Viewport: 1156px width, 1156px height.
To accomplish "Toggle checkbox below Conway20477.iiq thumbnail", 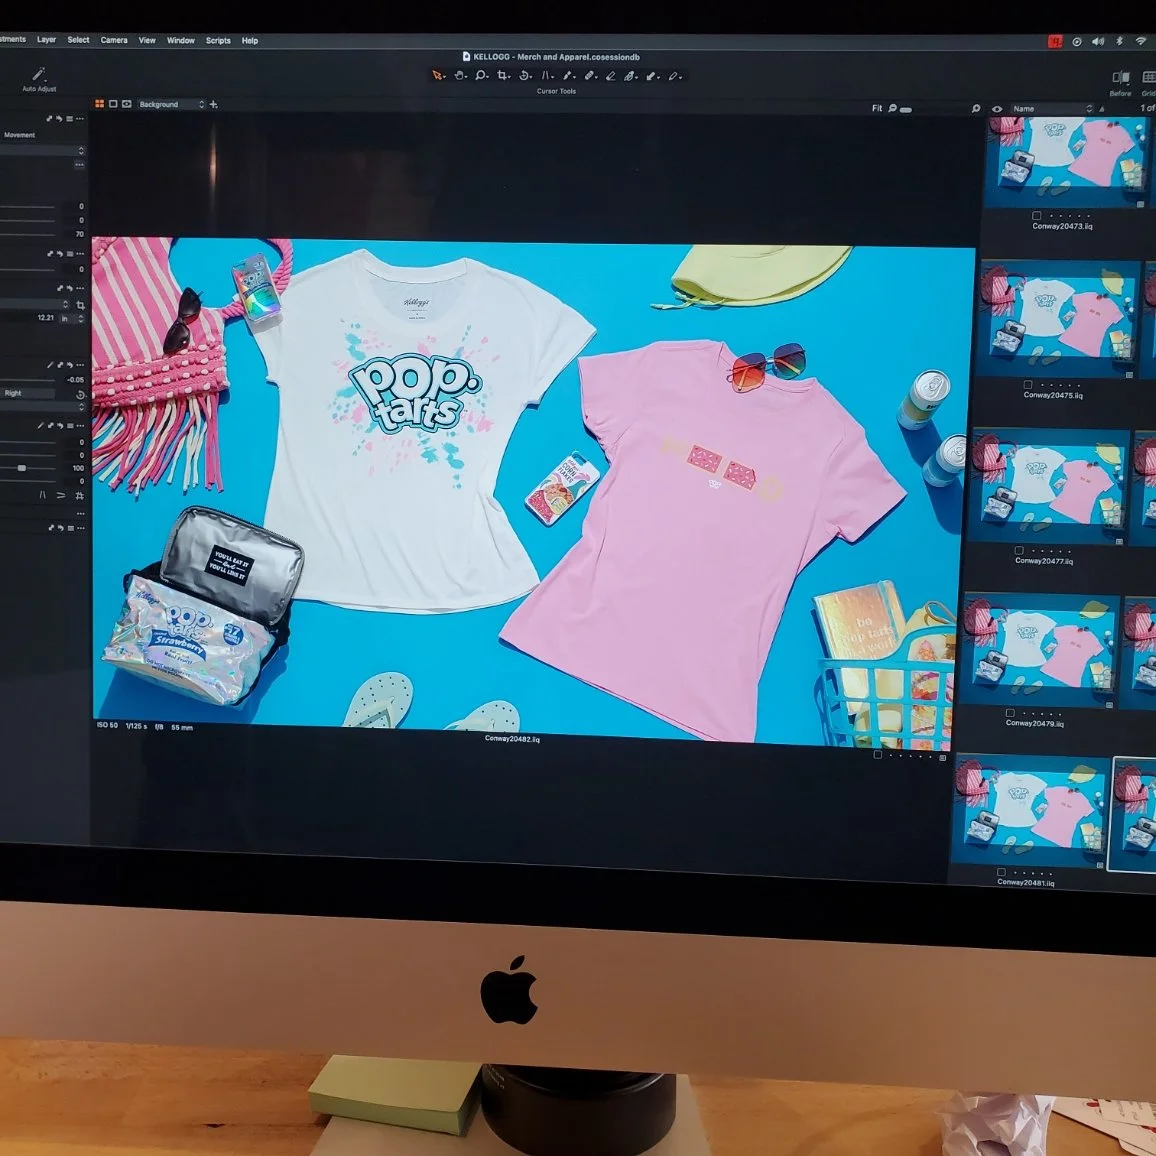I will (1019, 550).
